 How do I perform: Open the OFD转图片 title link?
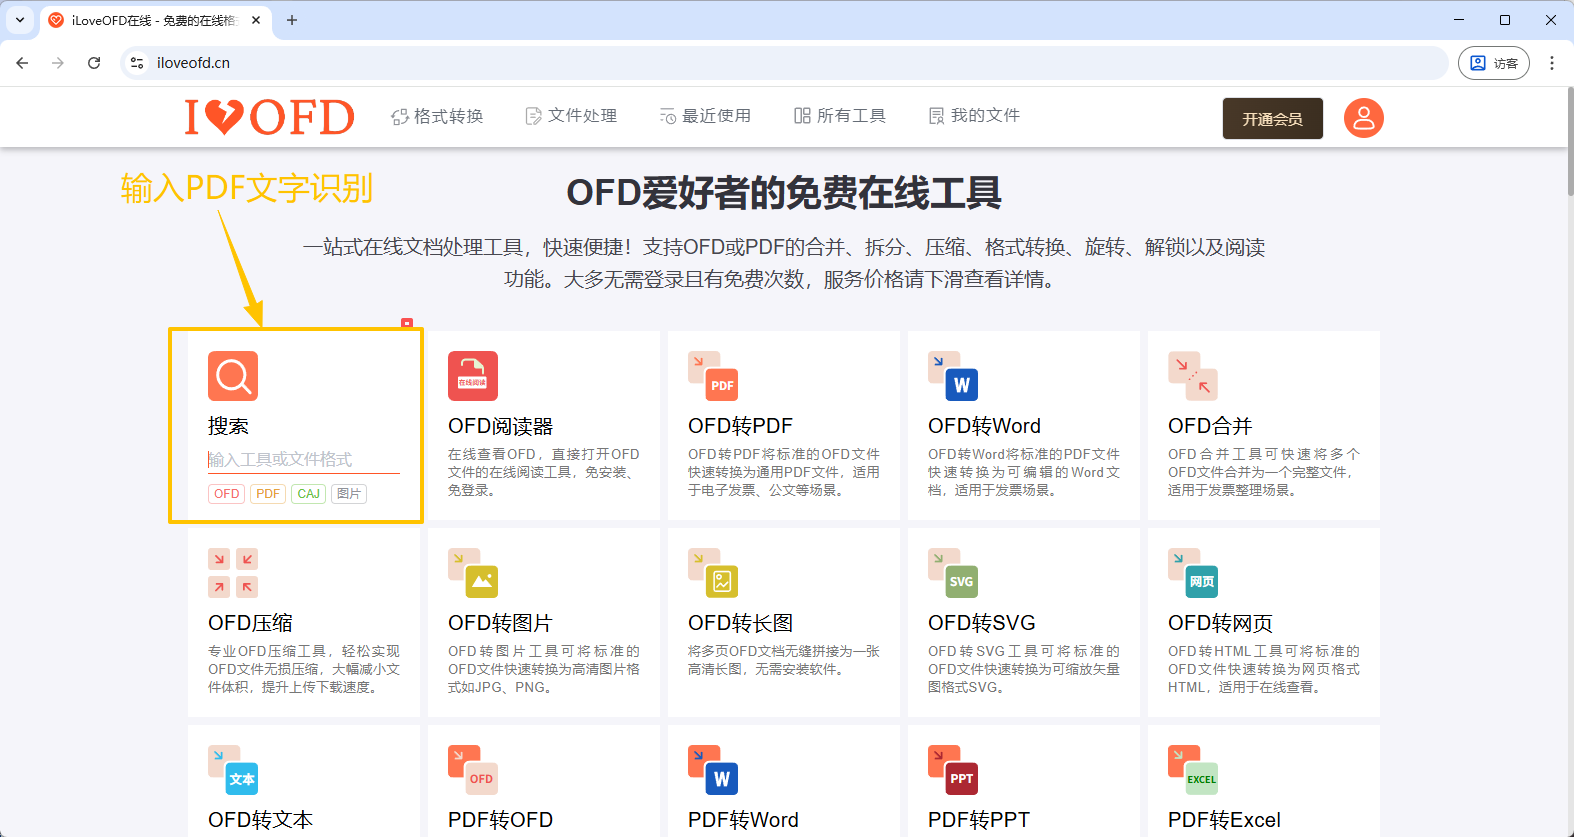(x=501, y=623)
